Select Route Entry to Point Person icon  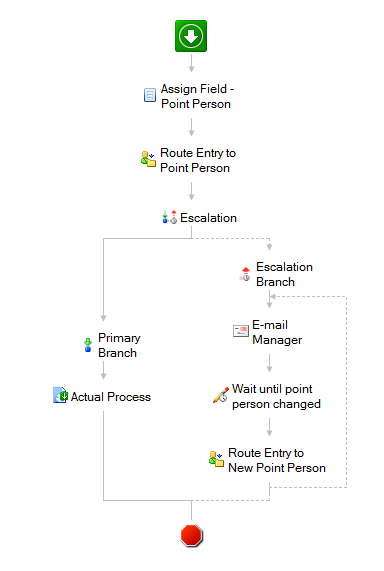(148, 159)
